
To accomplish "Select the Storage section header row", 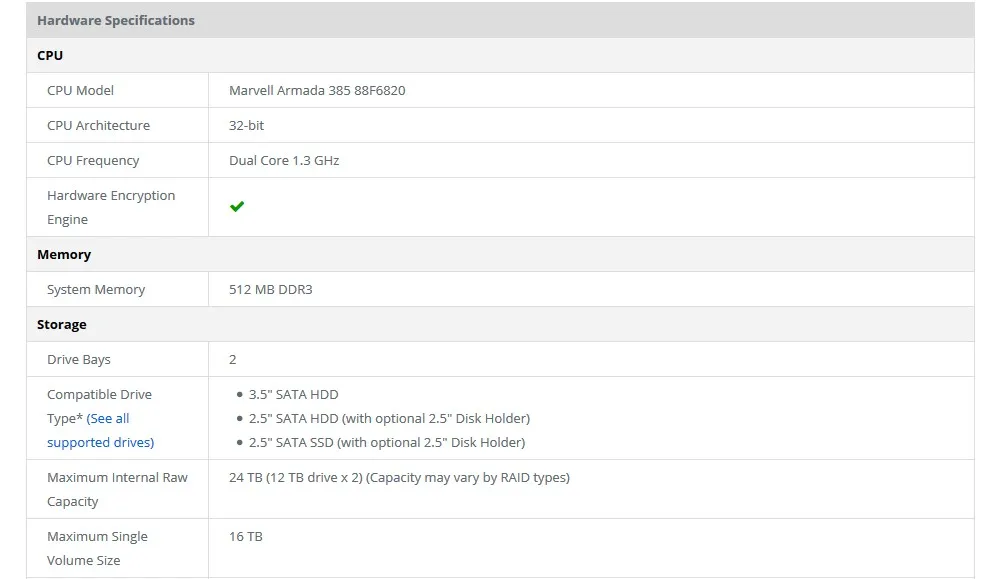I will point(62,324).
